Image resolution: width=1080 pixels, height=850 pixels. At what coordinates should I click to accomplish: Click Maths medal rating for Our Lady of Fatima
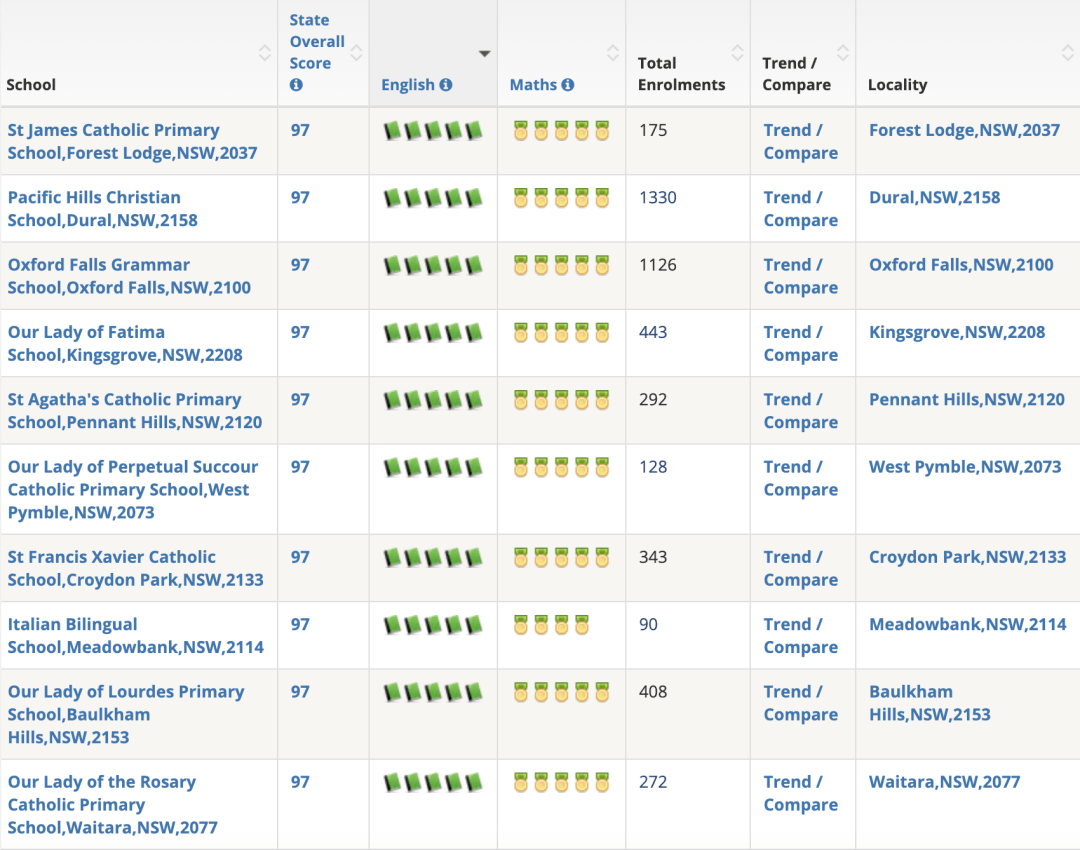coord(561,333)
